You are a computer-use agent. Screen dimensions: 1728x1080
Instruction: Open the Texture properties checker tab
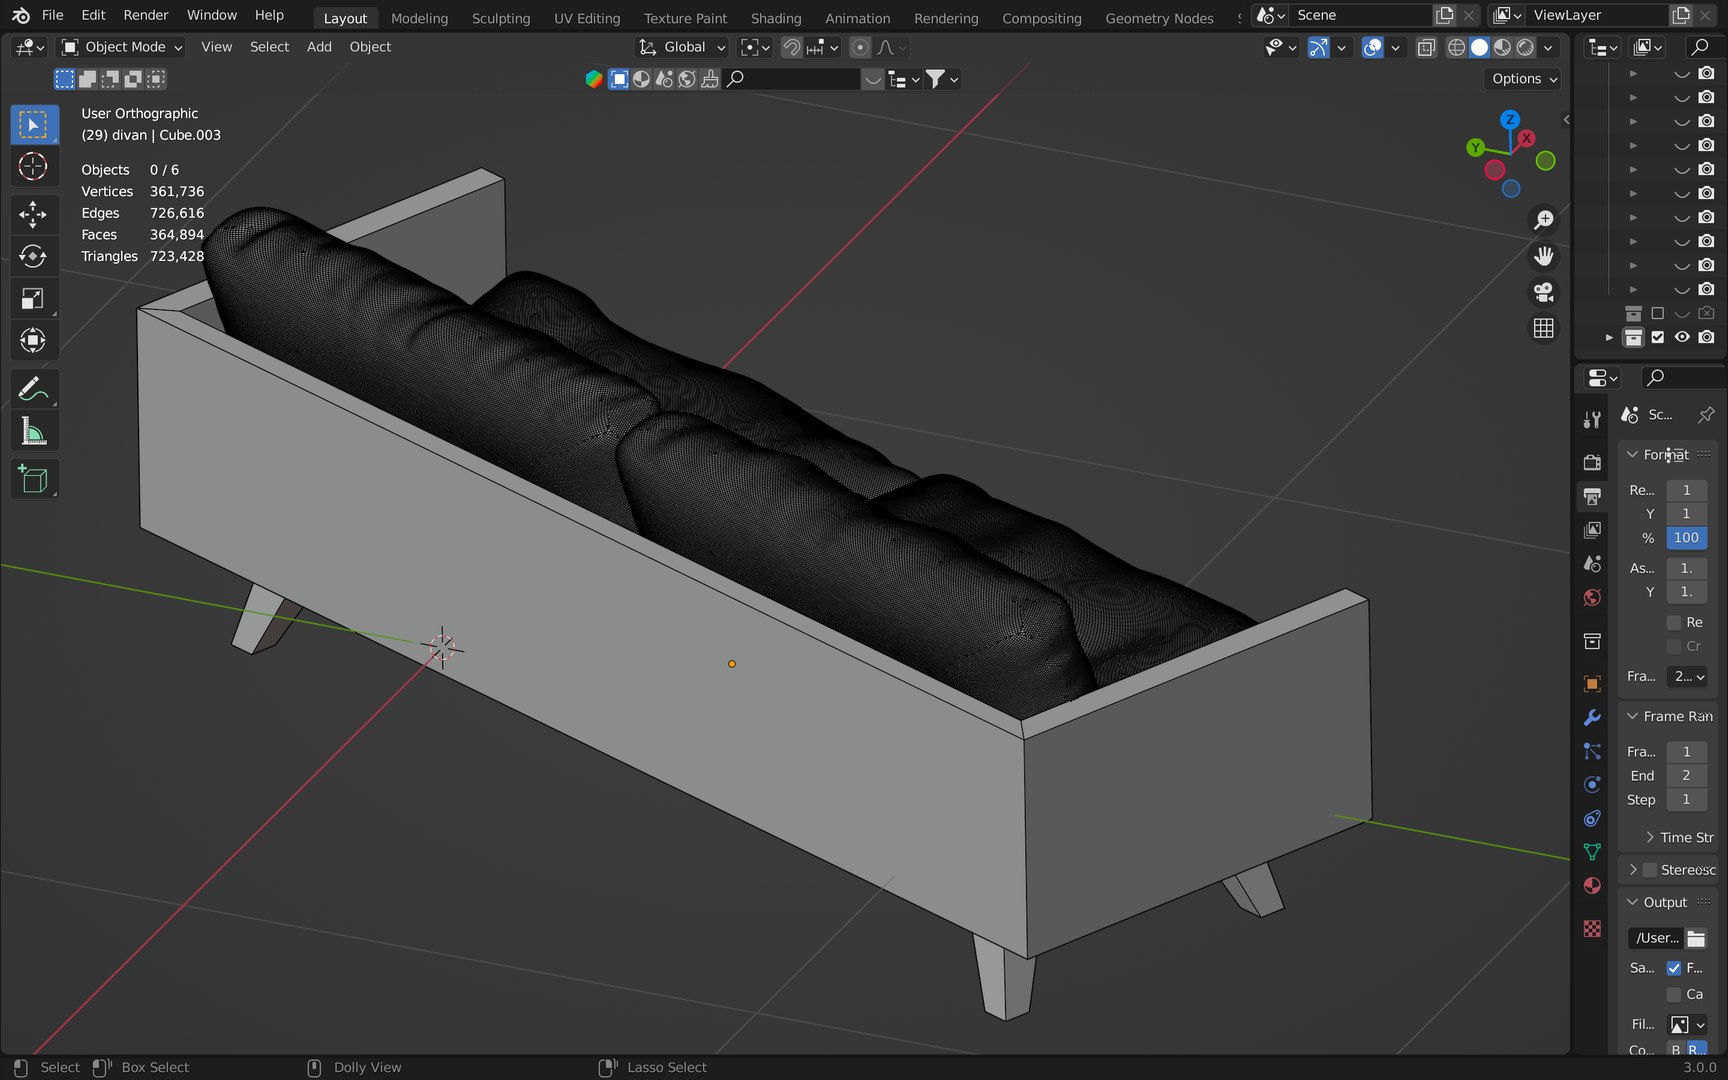point(1592,929)
